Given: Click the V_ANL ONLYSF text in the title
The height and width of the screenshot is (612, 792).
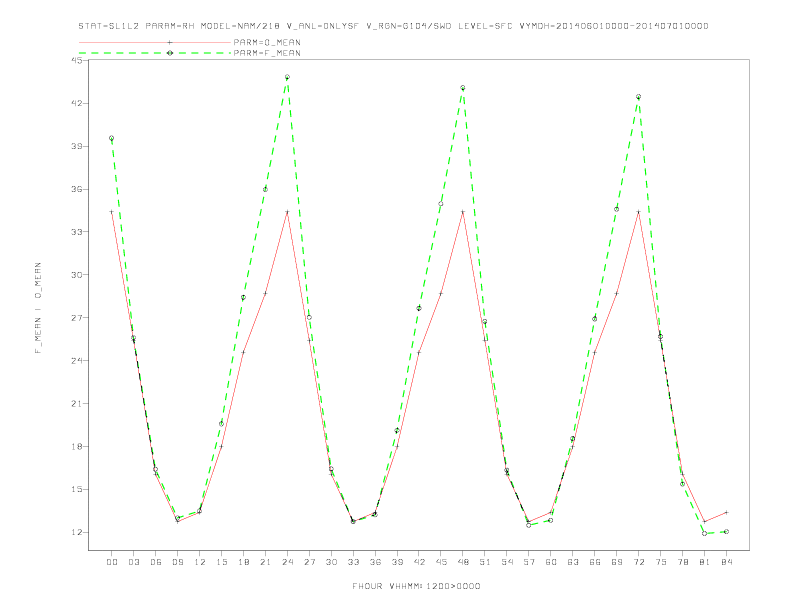Looking at the screenshot, I should point(323,26).
